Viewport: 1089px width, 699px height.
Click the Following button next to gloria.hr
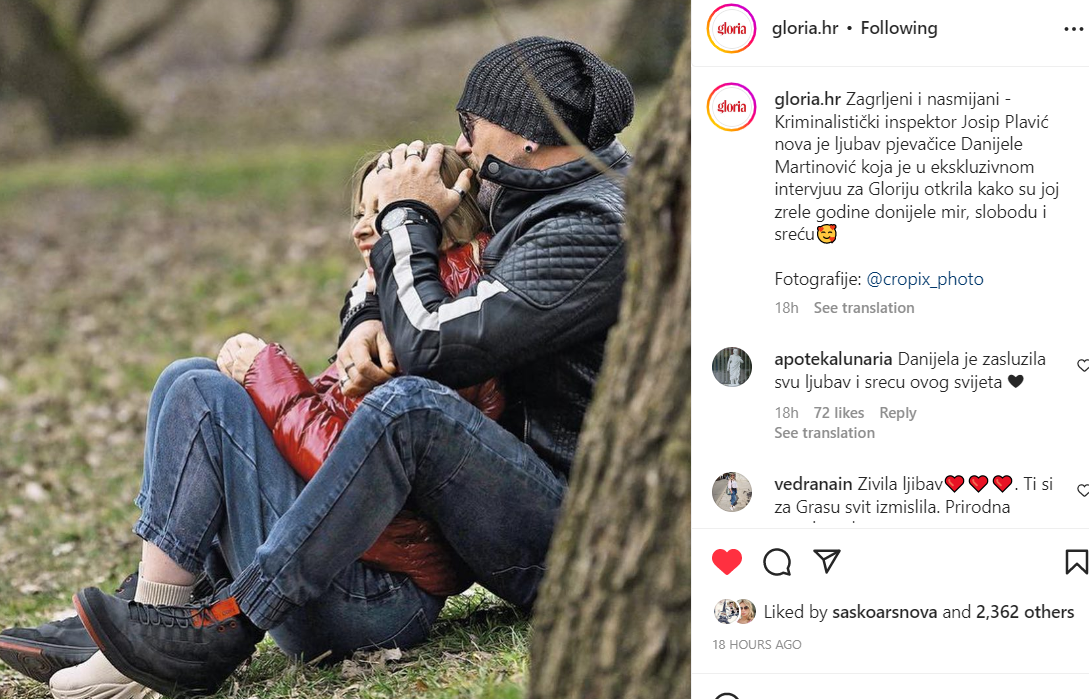(x=899, y=28)
